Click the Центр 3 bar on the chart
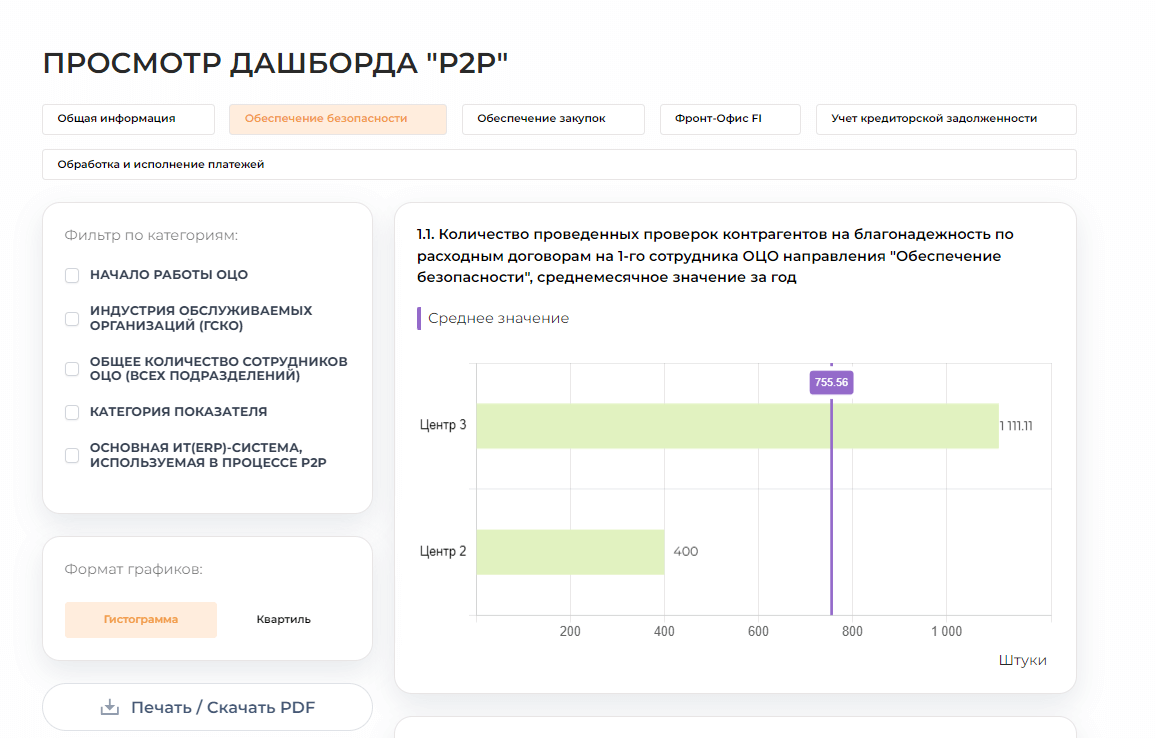This screenshot has width=1156, height=738. coord(735,424)
